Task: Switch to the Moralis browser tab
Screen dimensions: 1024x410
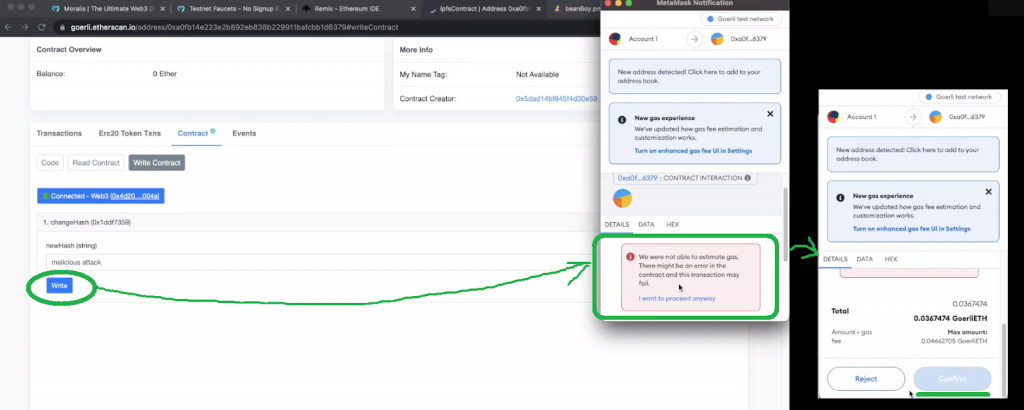Action: point(108,9)
